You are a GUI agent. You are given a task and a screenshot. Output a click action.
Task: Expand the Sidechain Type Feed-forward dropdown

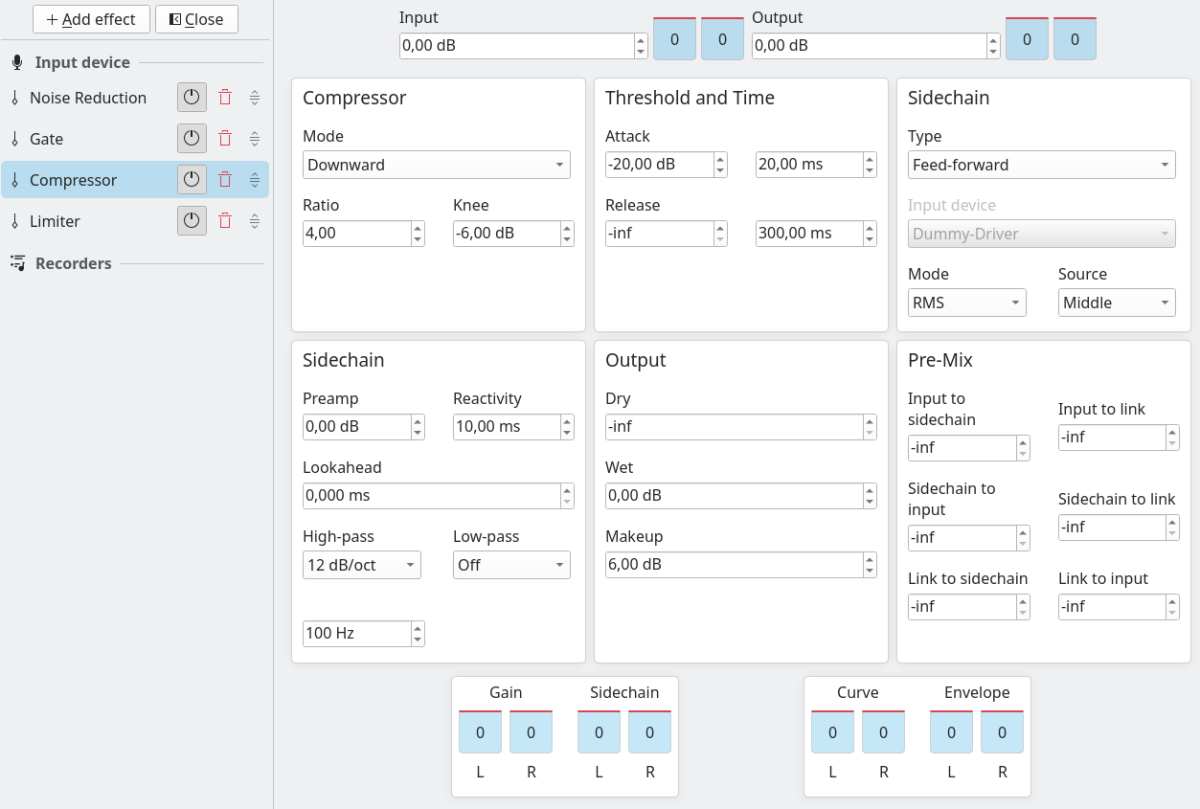click(x=1042, y=165)
